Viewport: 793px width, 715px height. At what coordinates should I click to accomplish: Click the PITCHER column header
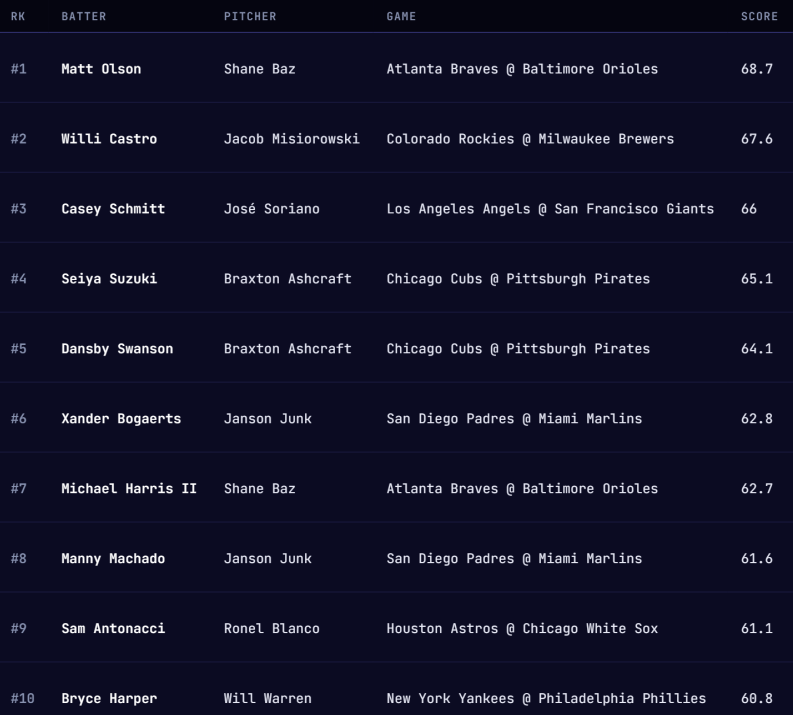[x=250, y=16]
